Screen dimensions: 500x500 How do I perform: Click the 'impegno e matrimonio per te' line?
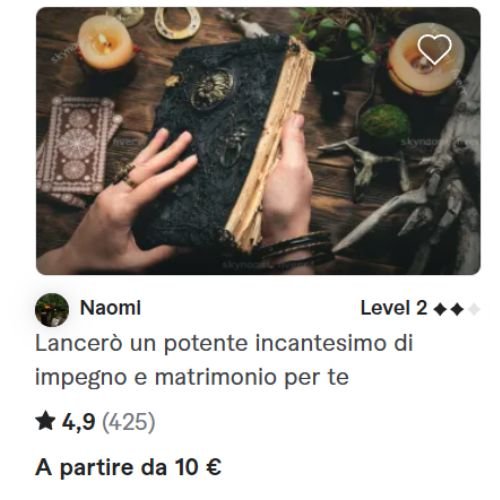(x=192, y=377)
